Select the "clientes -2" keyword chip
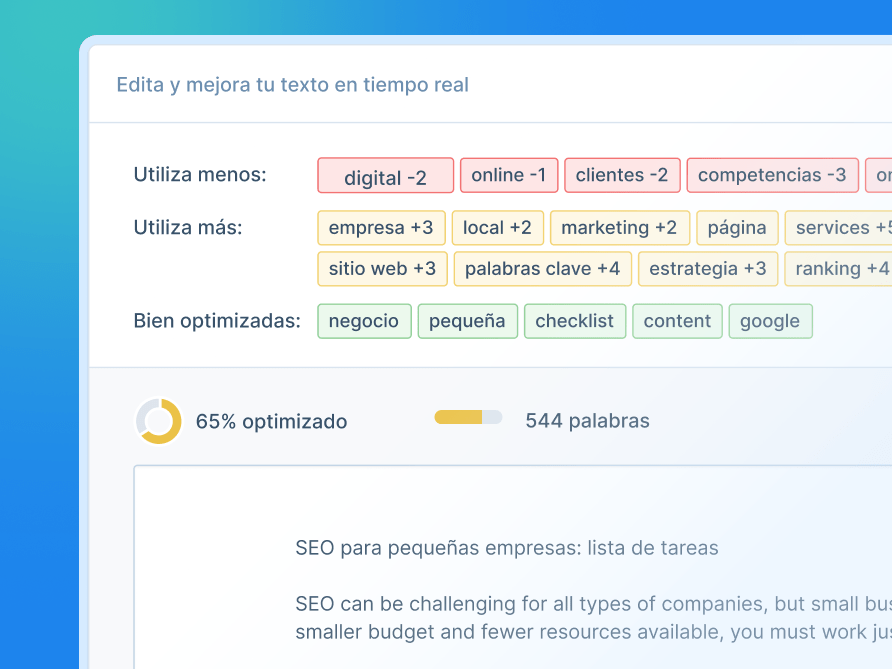The width and height of the screenshot is (892, 669). click(x=622, y=174)
